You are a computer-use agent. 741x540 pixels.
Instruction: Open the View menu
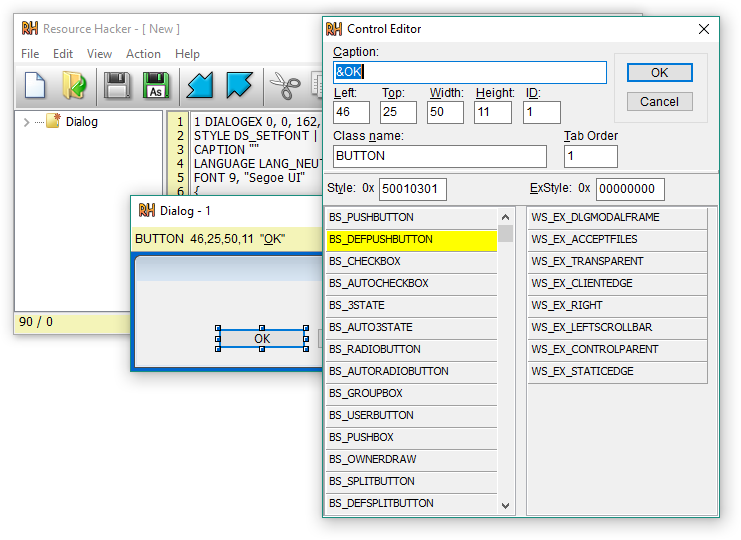[x=99, y=54]
